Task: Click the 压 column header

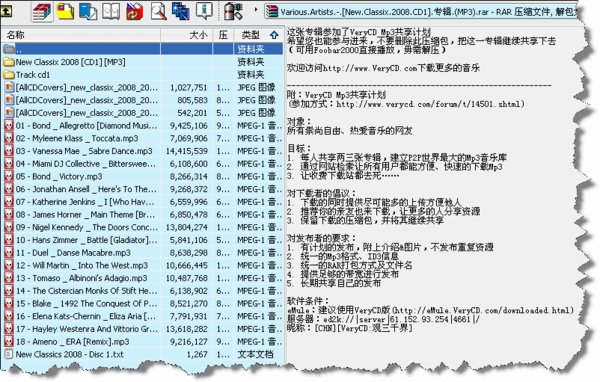Action: pos(223,35)
